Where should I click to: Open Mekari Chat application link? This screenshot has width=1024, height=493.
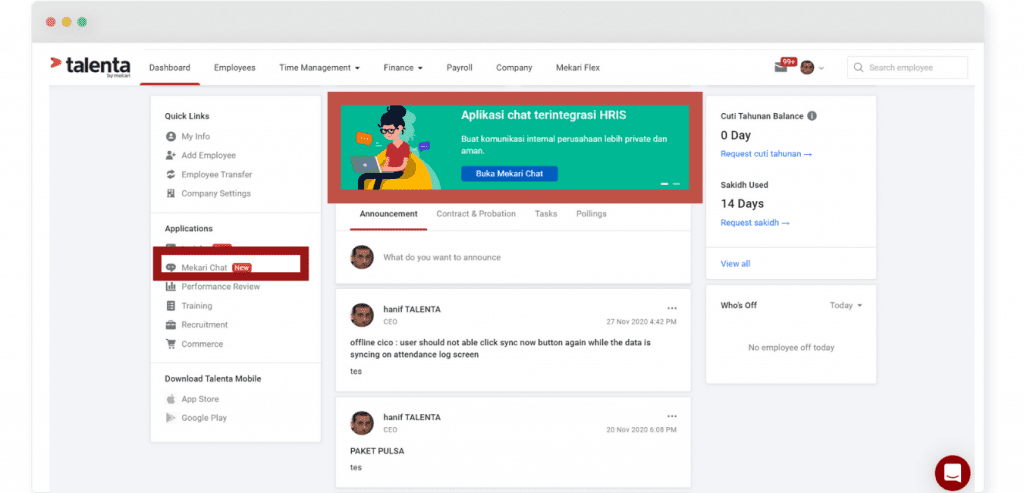coord(204,268)
